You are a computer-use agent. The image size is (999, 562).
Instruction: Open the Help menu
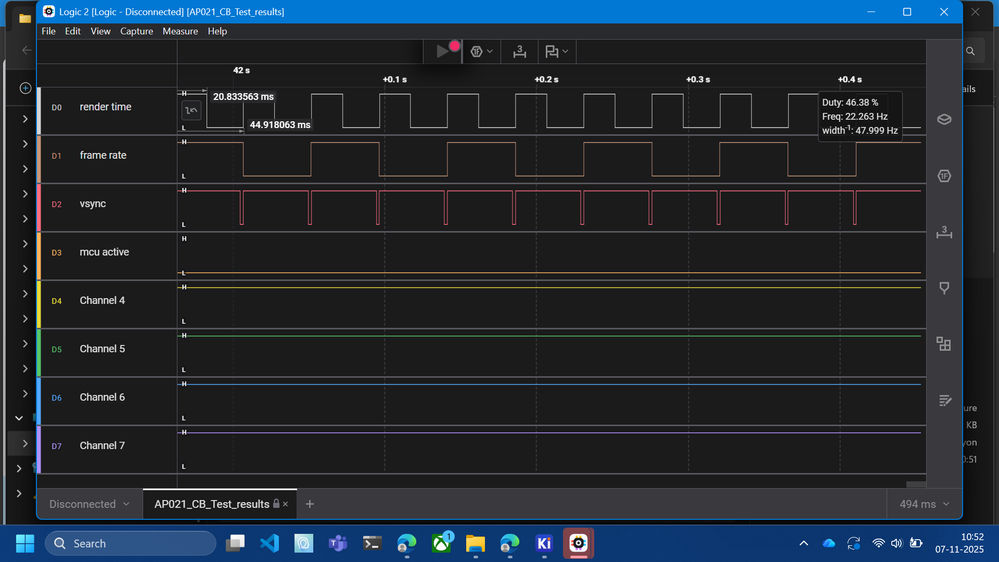point(217,31)
